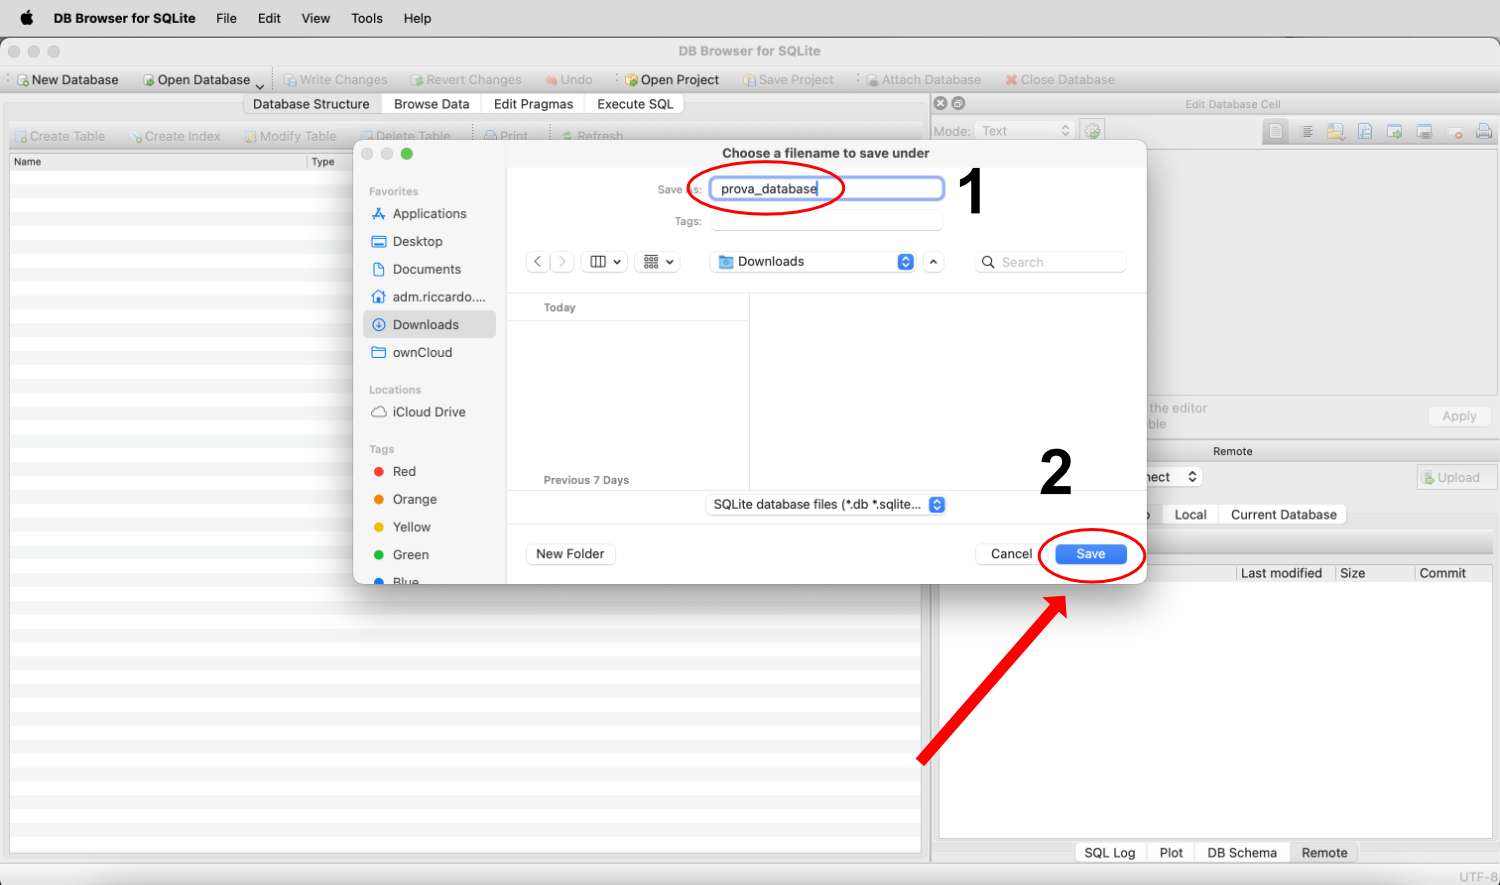Open the Tools menu in menu bar
The image size is (1500, 885).
point(366,18)
